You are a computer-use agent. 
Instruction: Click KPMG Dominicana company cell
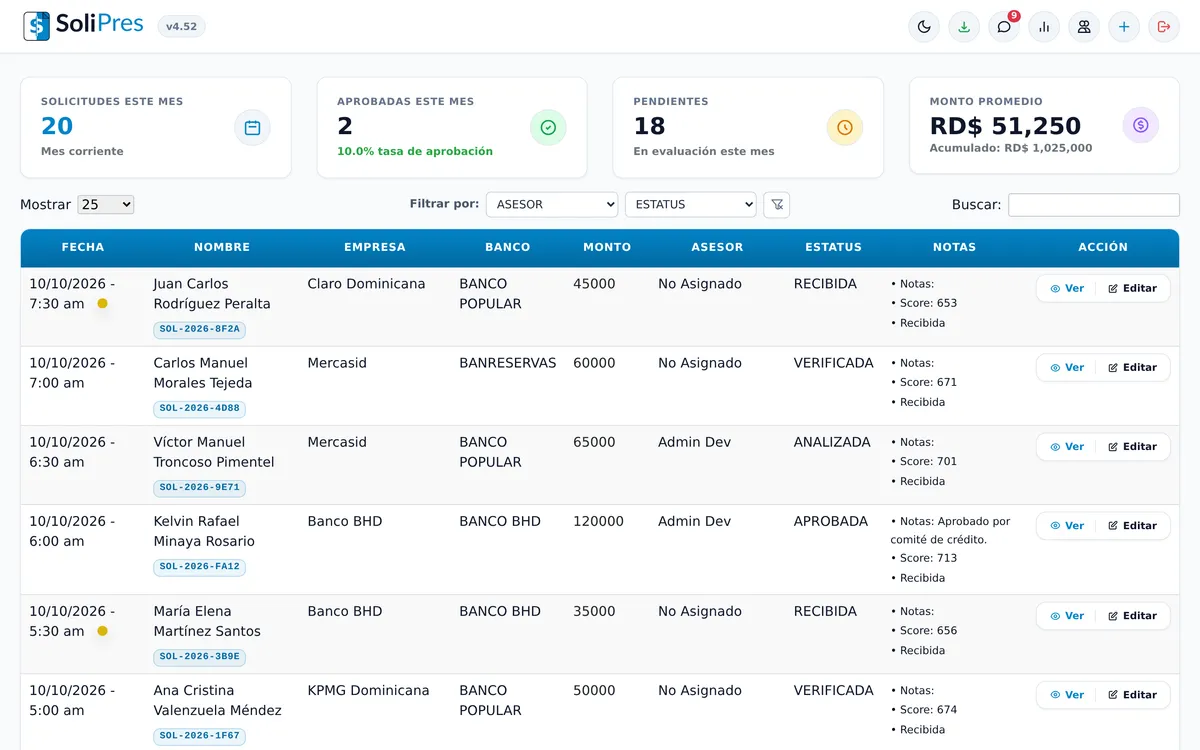[x=368, y=690]
